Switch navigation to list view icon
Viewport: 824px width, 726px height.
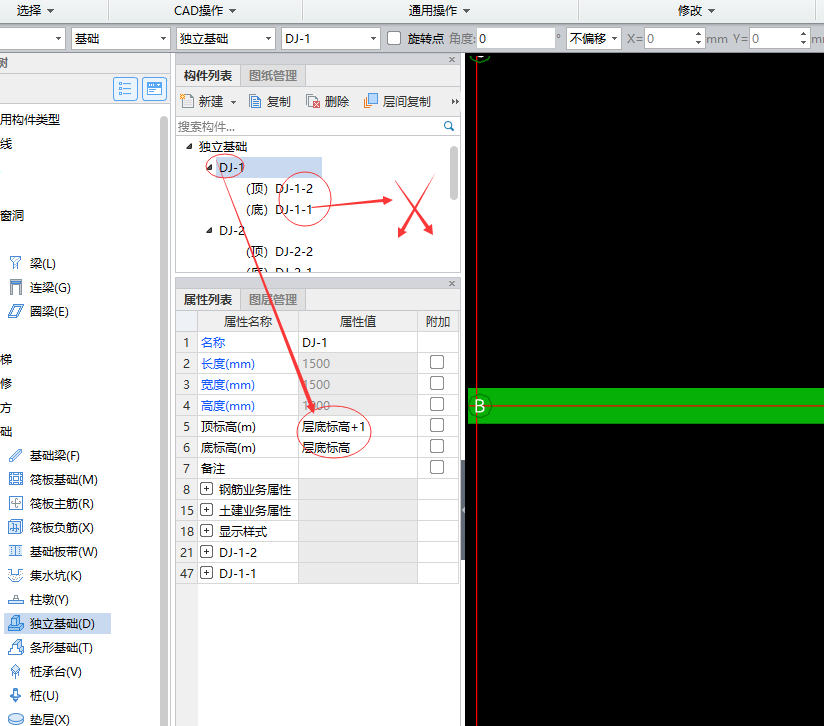click(125, 89)
